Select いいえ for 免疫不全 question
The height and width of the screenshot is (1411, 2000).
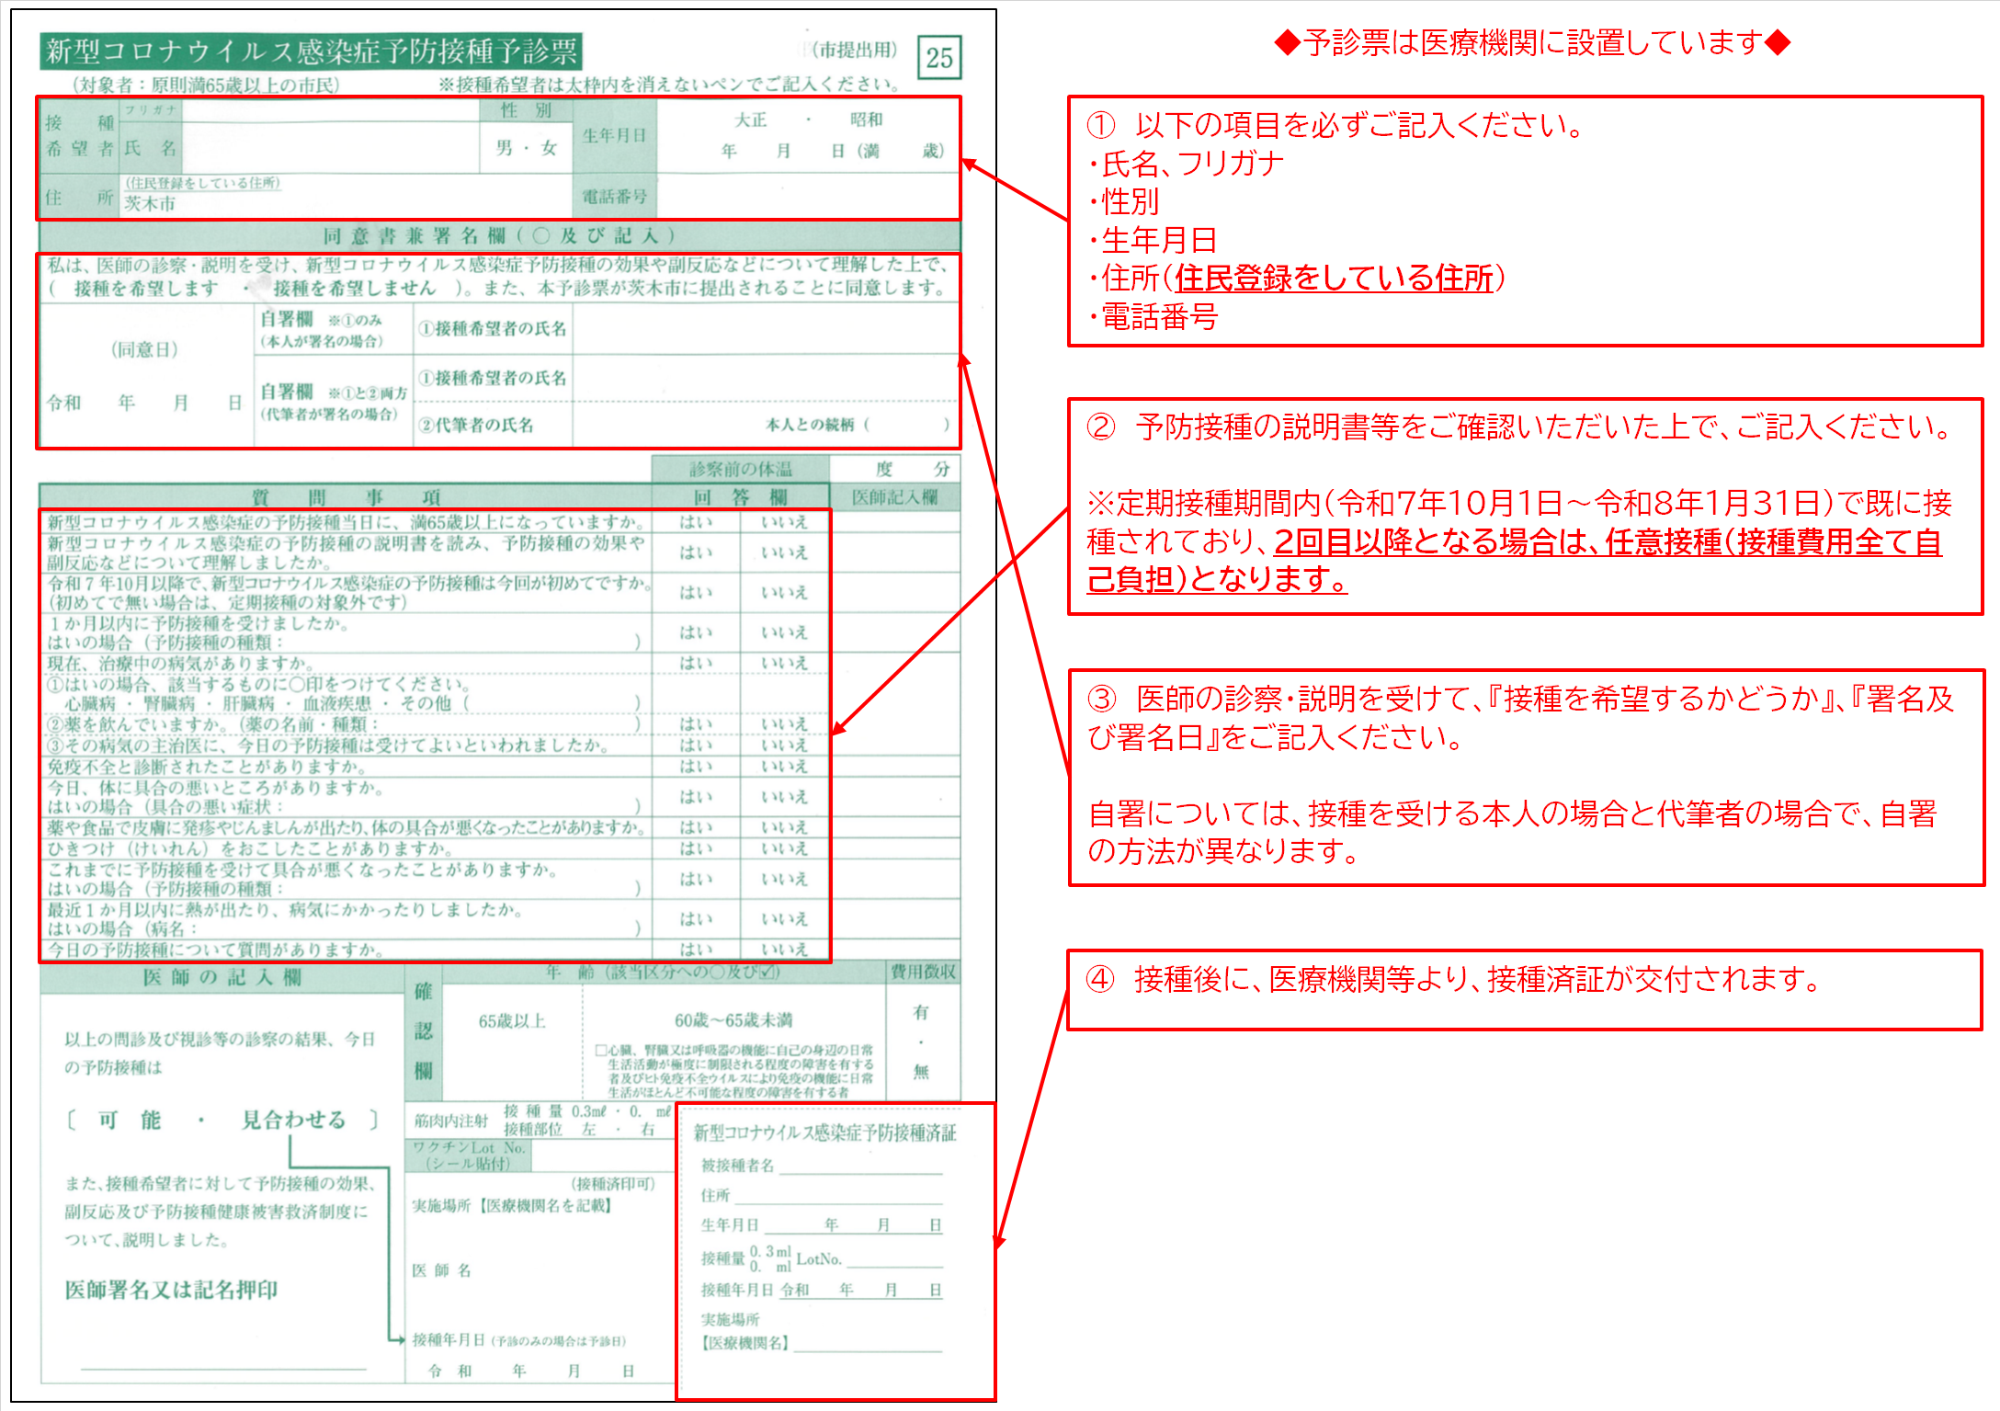pos(783,767)
